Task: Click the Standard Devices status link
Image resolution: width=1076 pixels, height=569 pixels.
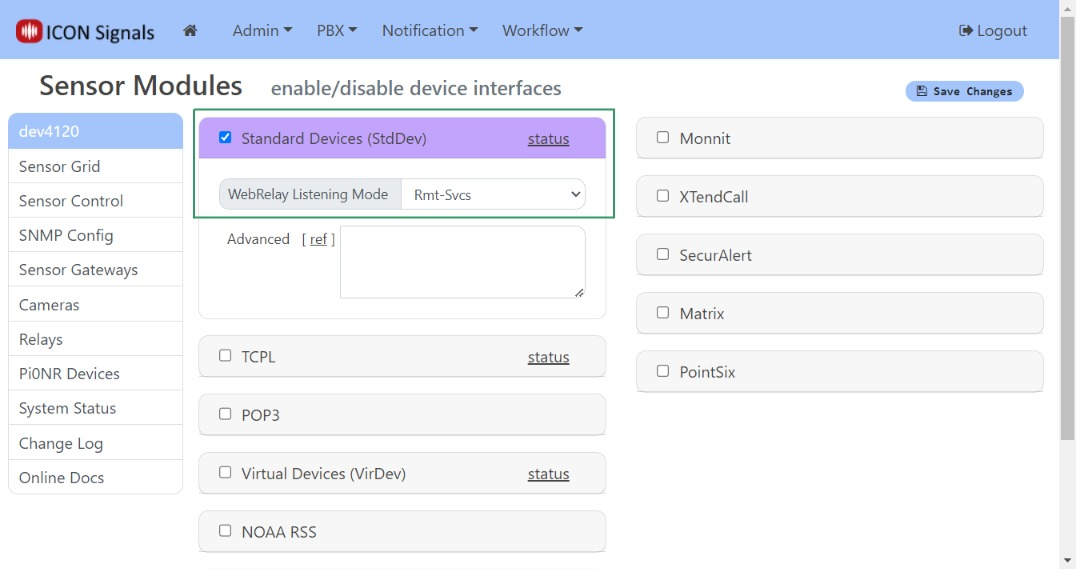Action: pyautogui.click(x=548, y=139)
